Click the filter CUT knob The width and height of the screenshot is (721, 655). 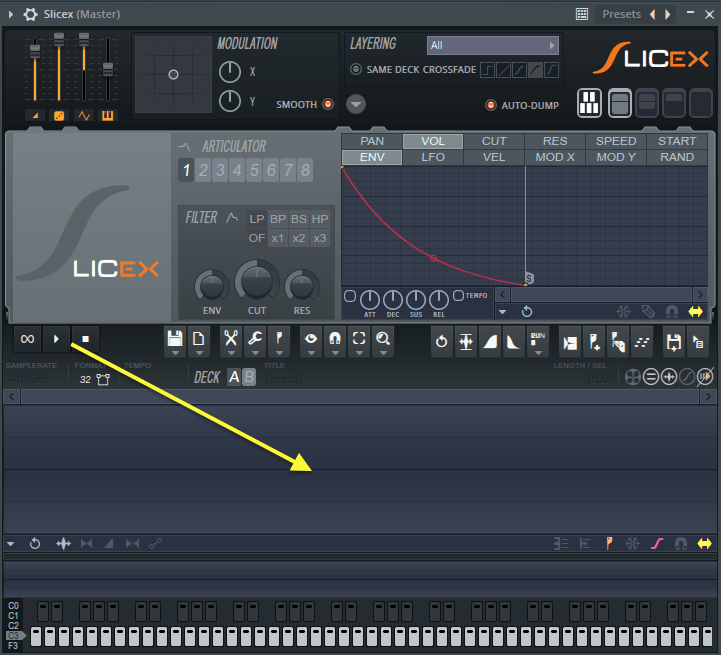coord(257,282)
